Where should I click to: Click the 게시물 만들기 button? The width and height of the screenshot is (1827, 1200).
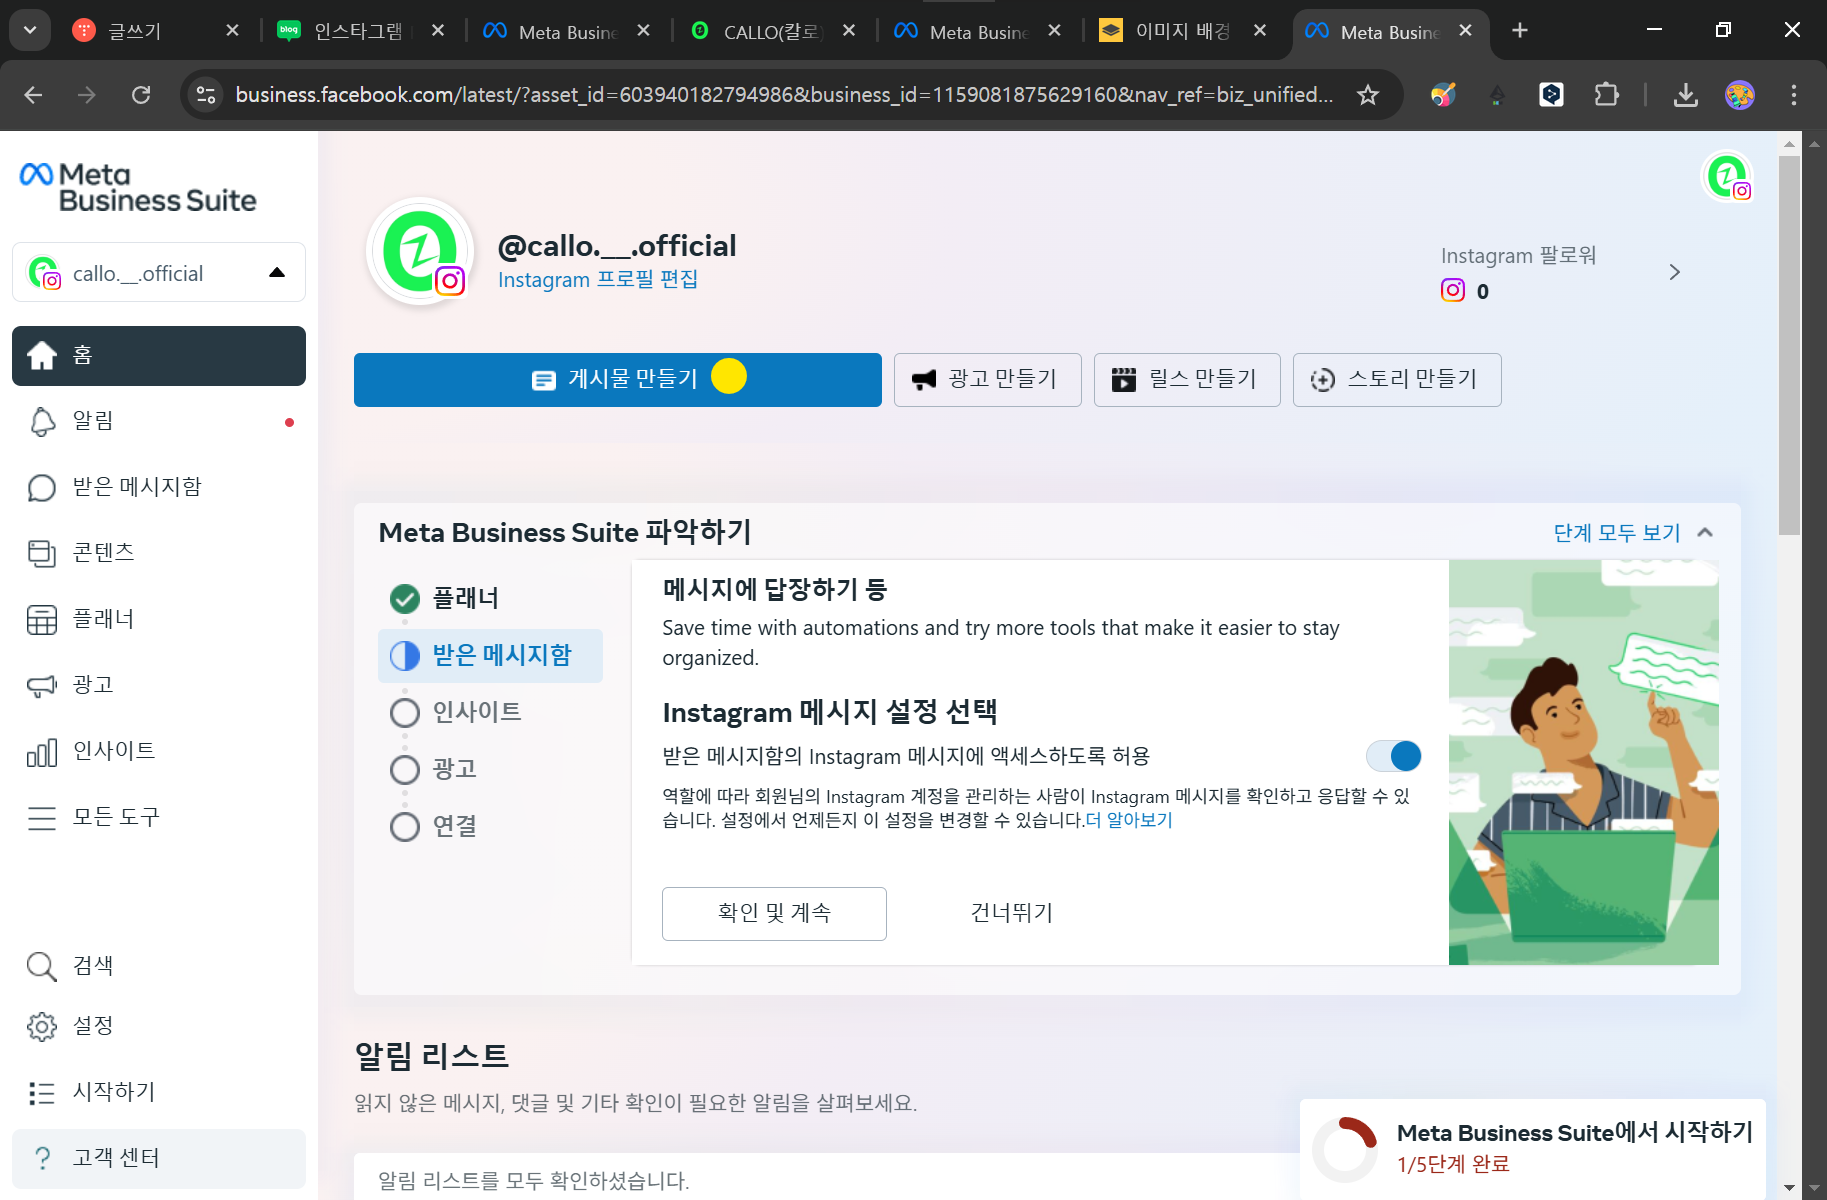click(618, 380)
